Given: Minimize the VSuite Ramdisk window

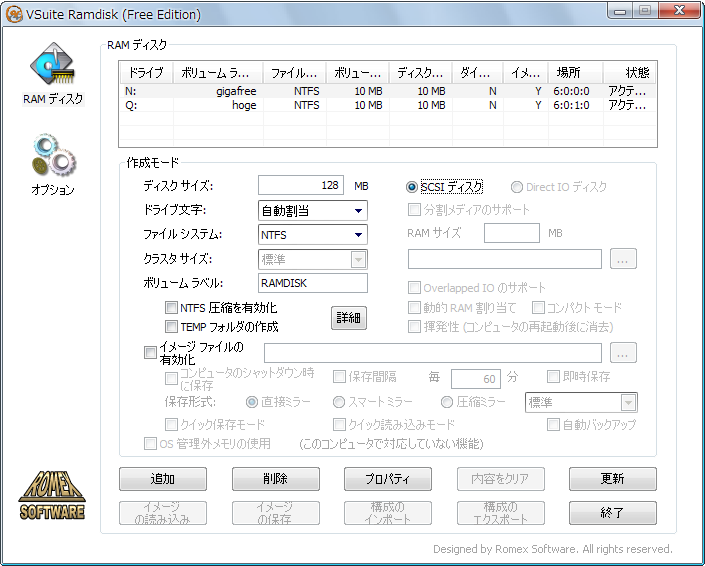Looking at the screenshot, I should 620,11.
